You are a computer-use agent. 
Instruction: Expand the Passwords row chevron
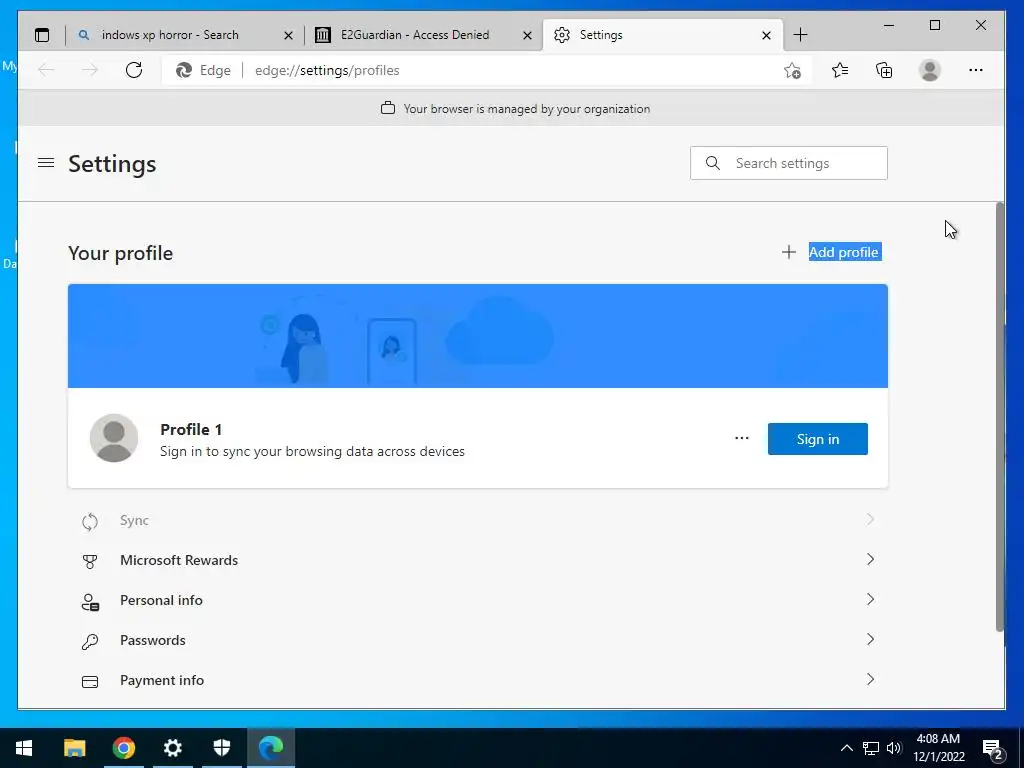pos(870,639)
